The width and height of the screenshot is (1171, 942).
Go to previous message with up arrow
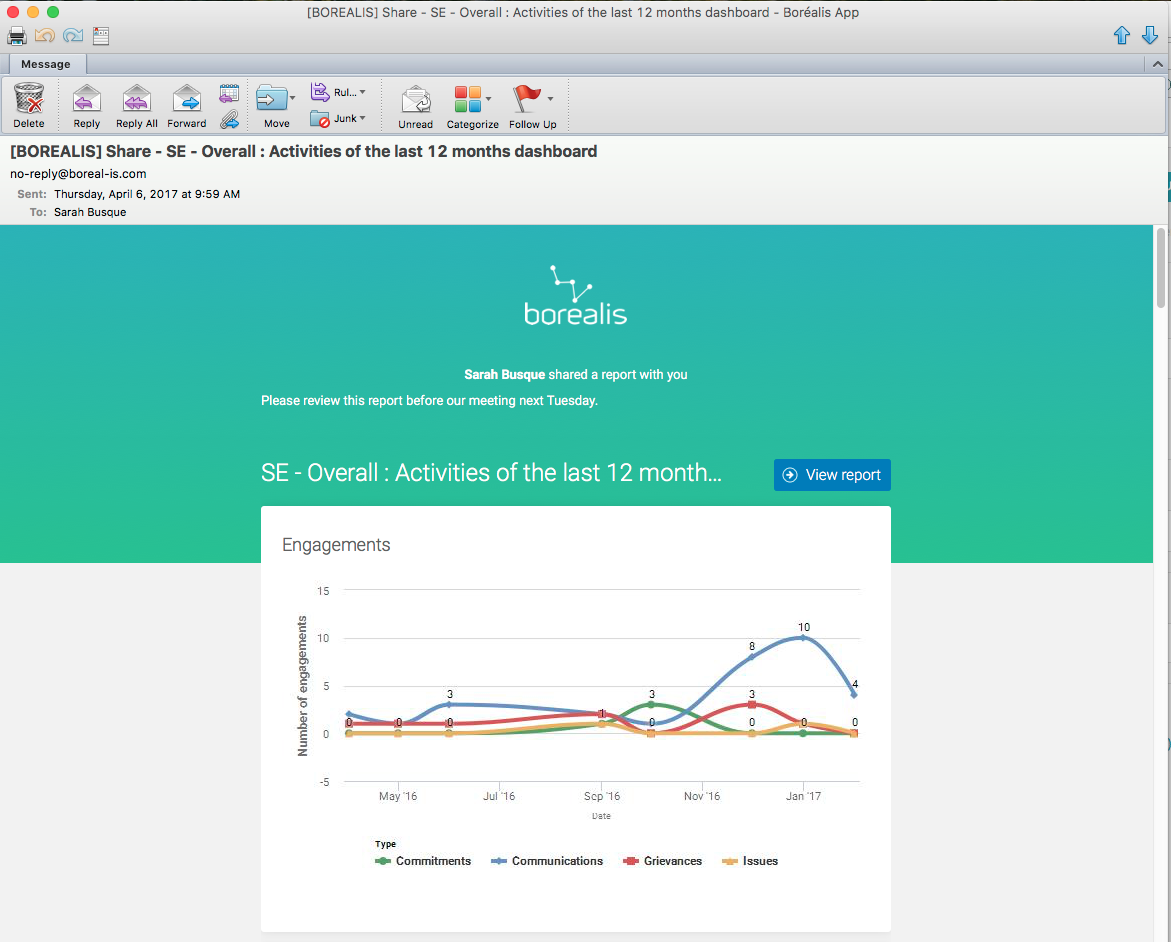[x=1122, y=35]
